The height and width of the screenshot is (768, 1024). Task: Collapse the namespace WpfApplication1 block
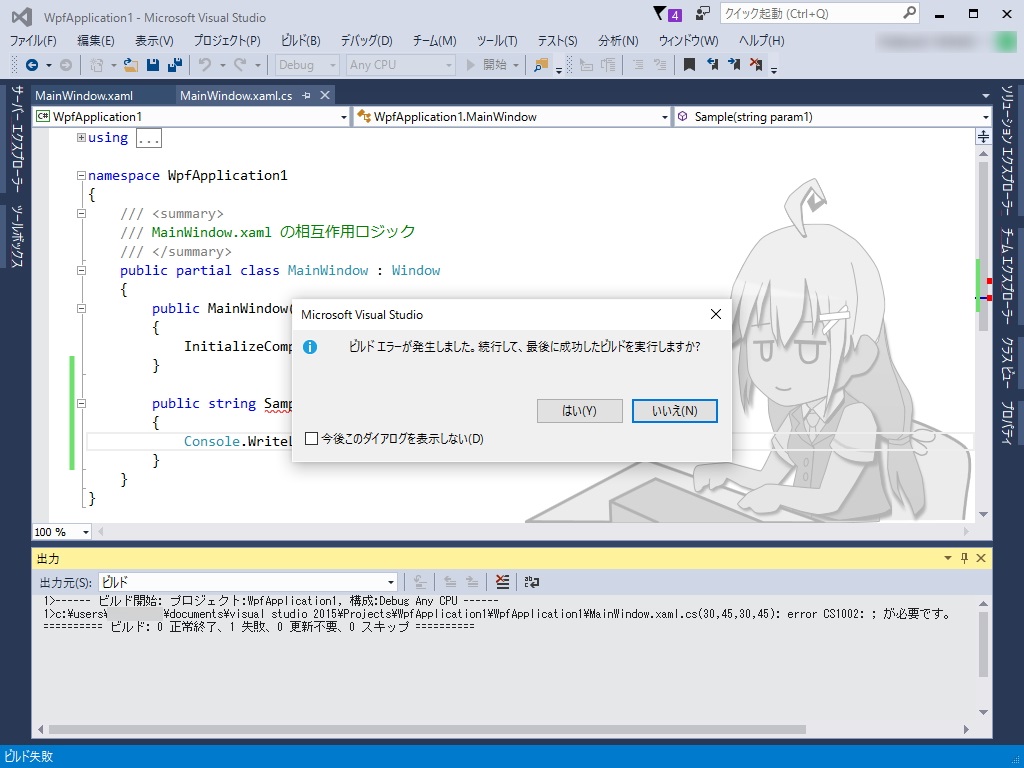tap(81, 176)
